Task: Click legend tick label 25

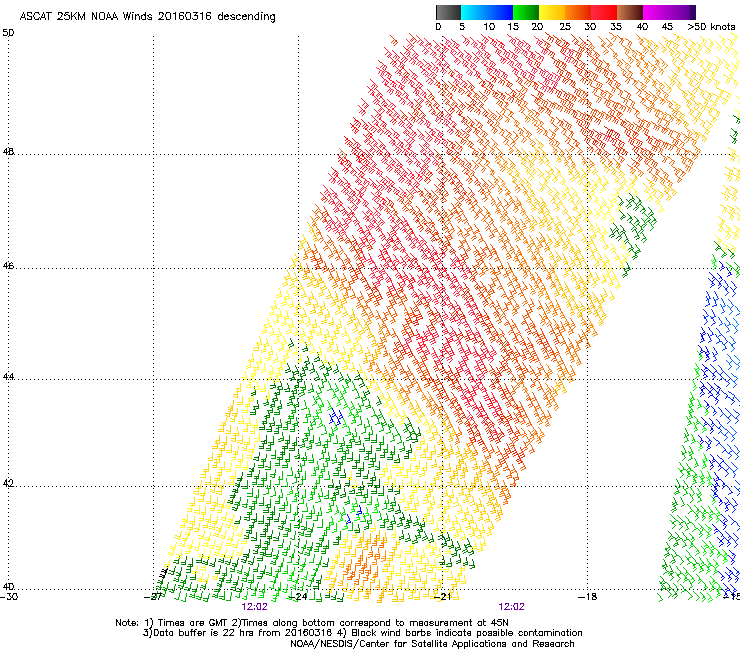Action: coord(565,27)
